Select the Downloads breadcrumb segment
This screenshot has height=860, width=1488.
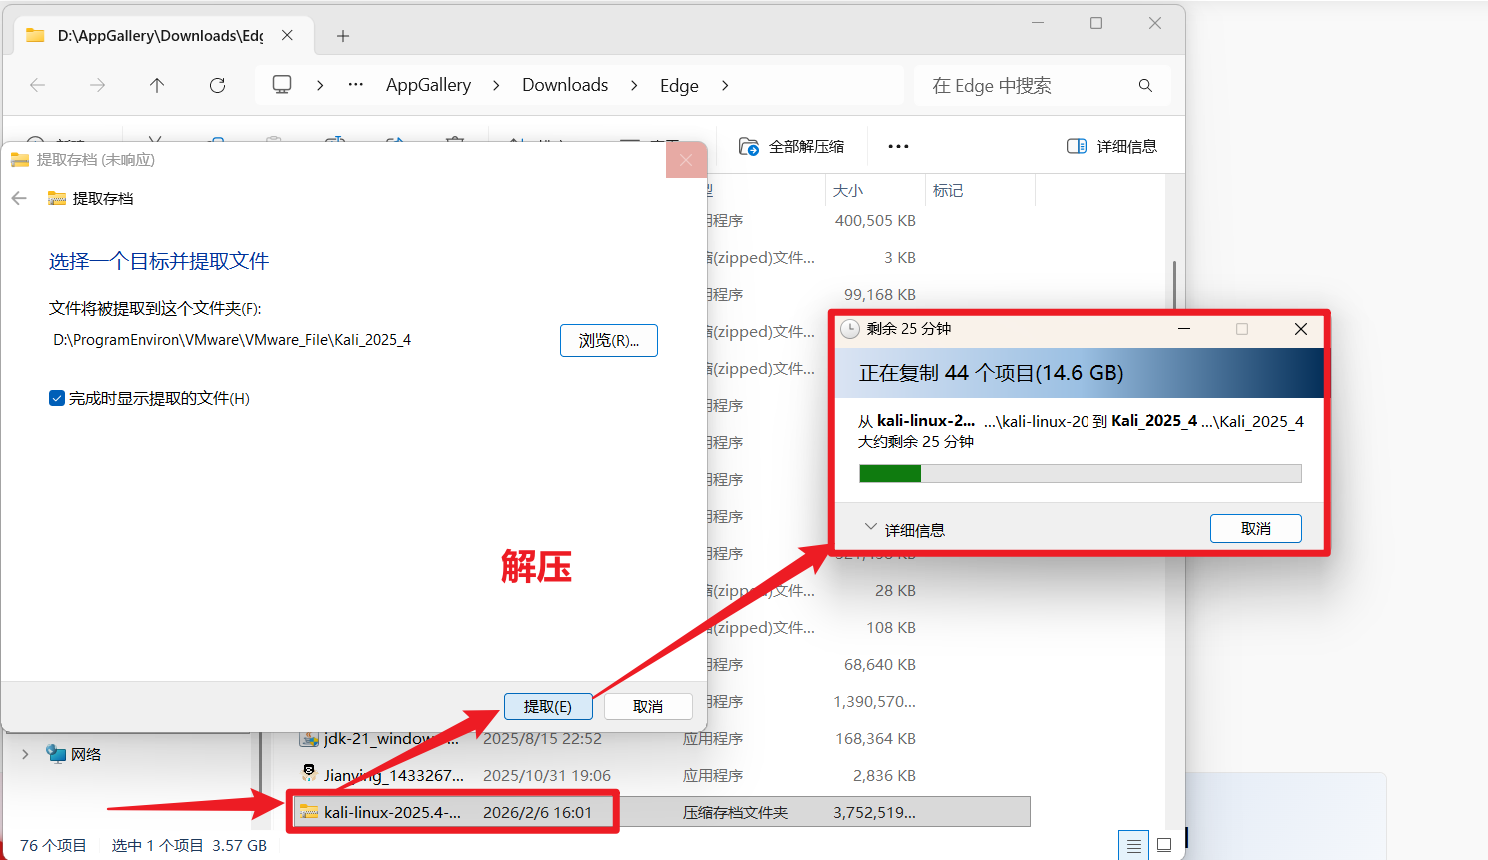[565, 85]
